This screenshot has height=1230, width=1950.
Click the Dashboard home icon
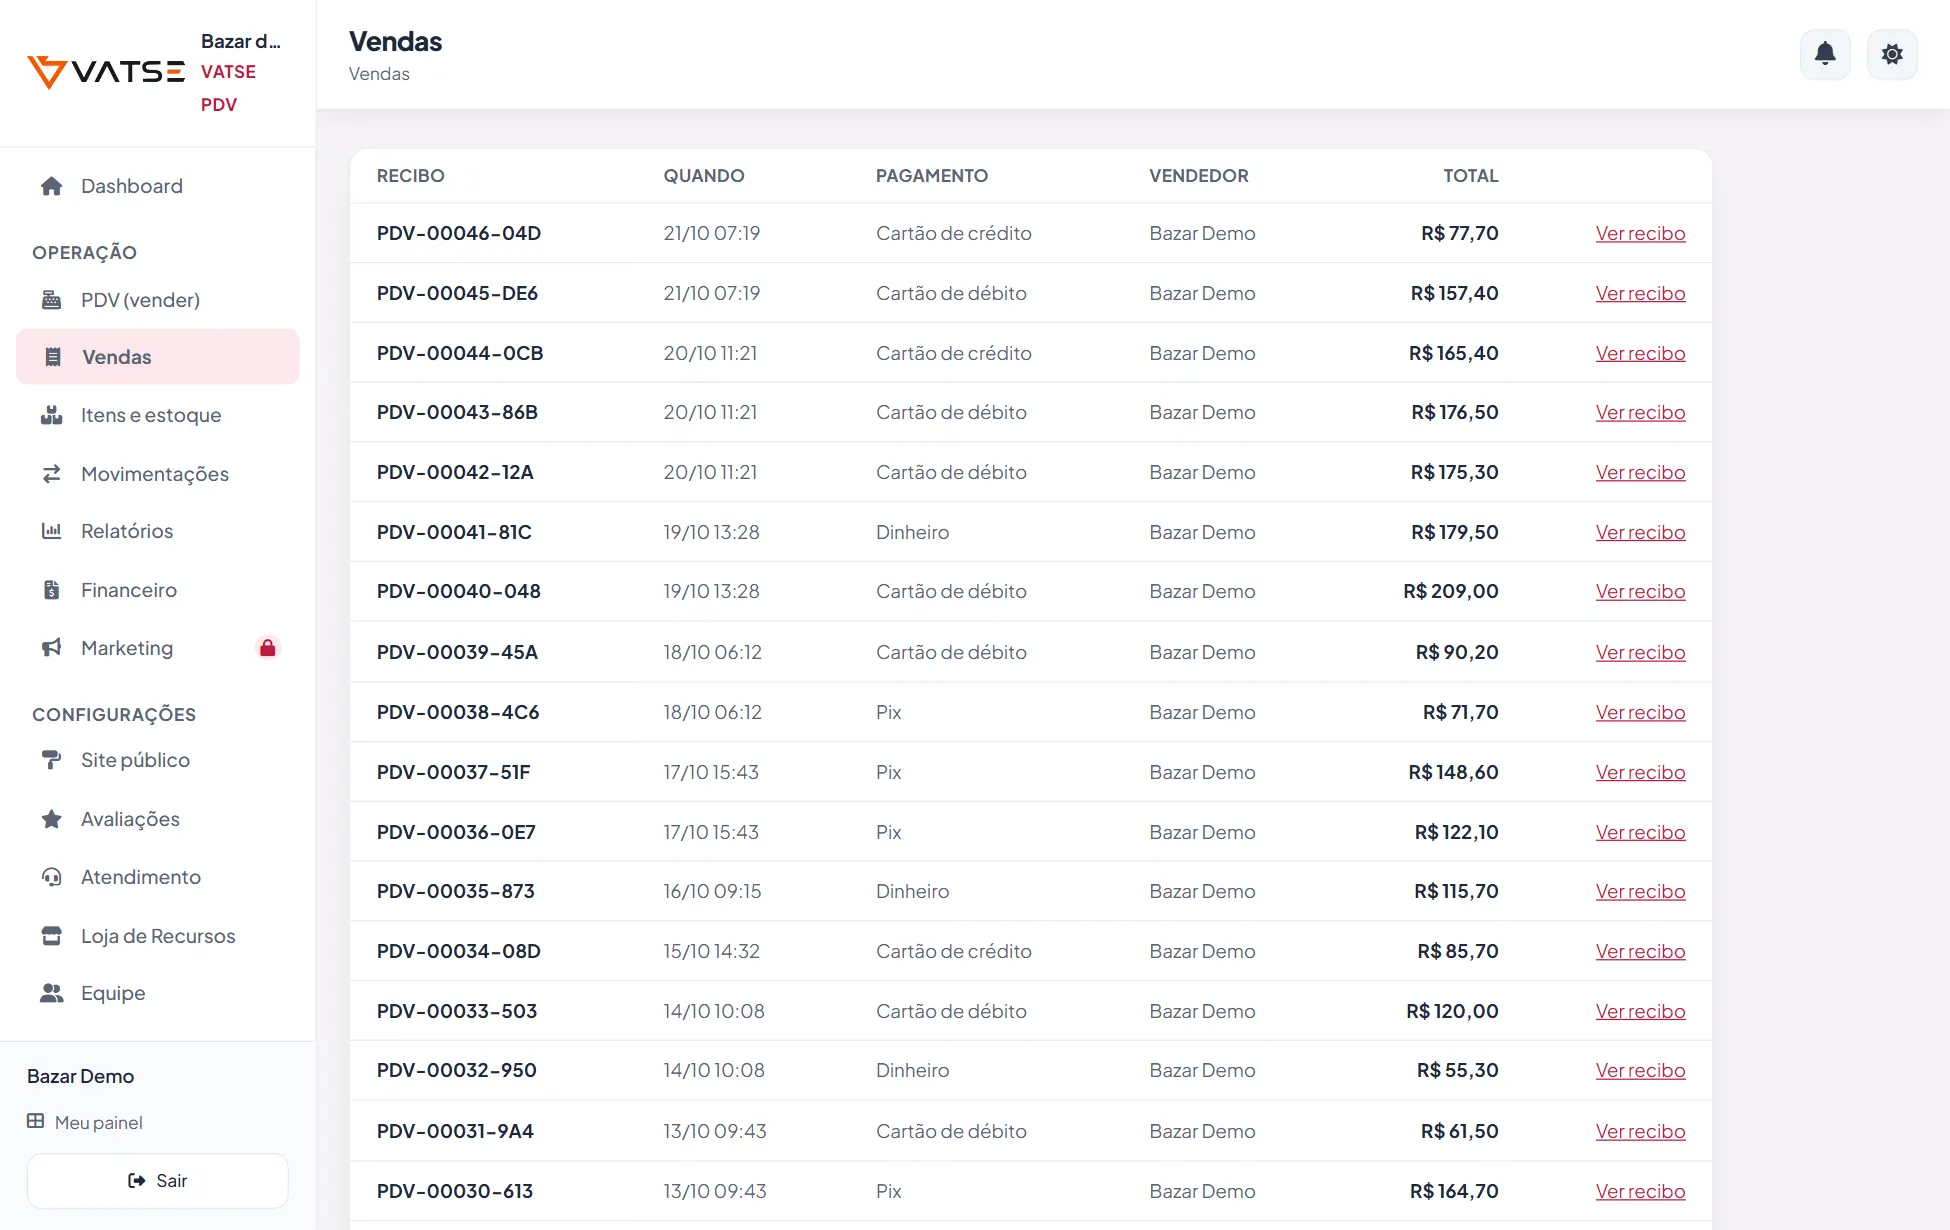(52, 186)
